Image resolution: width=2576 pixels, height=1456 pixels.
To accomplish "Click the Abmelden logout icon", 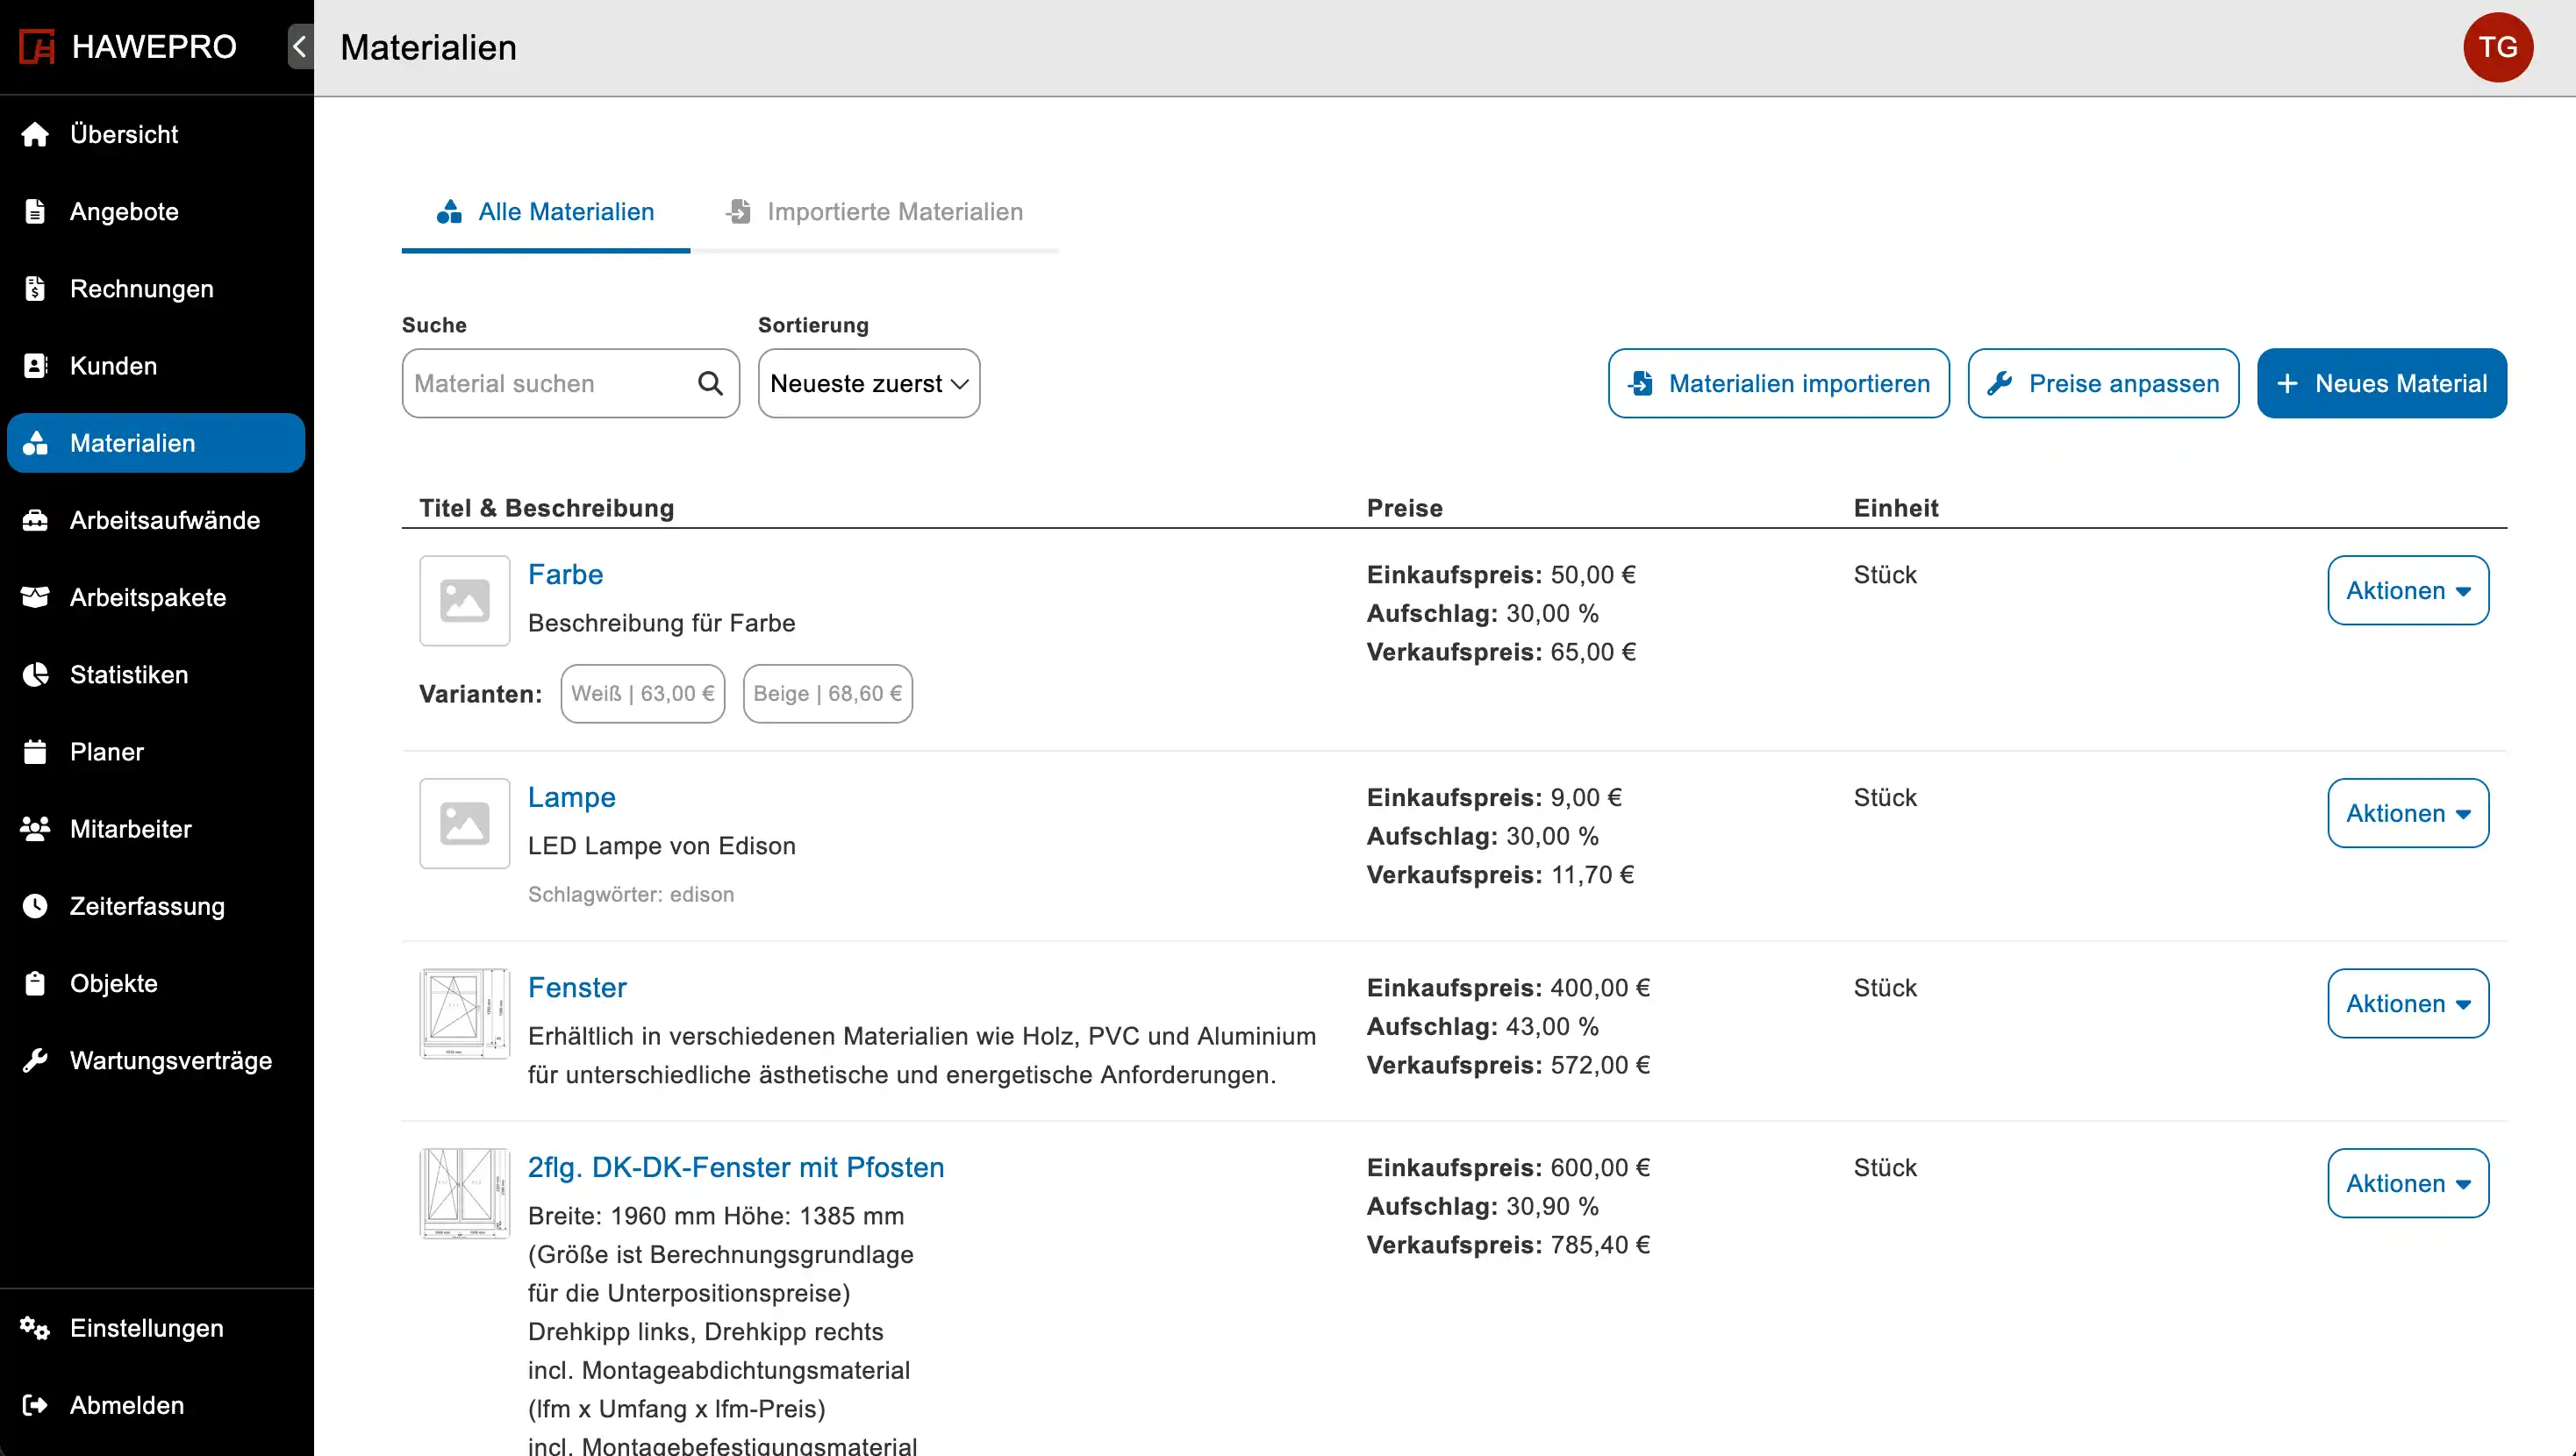I will click(x=35, y=1405).
